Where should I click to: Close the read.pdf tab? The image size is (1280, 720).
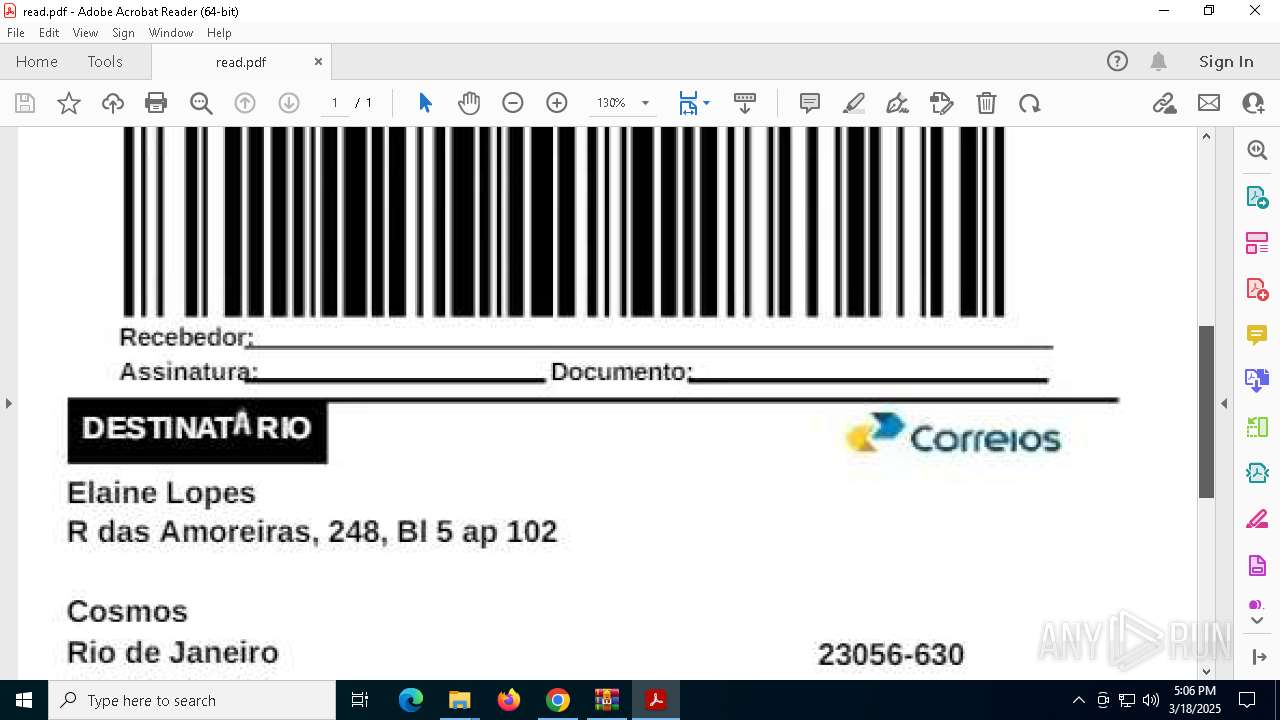pyautogui.click(x=318, y=61)
